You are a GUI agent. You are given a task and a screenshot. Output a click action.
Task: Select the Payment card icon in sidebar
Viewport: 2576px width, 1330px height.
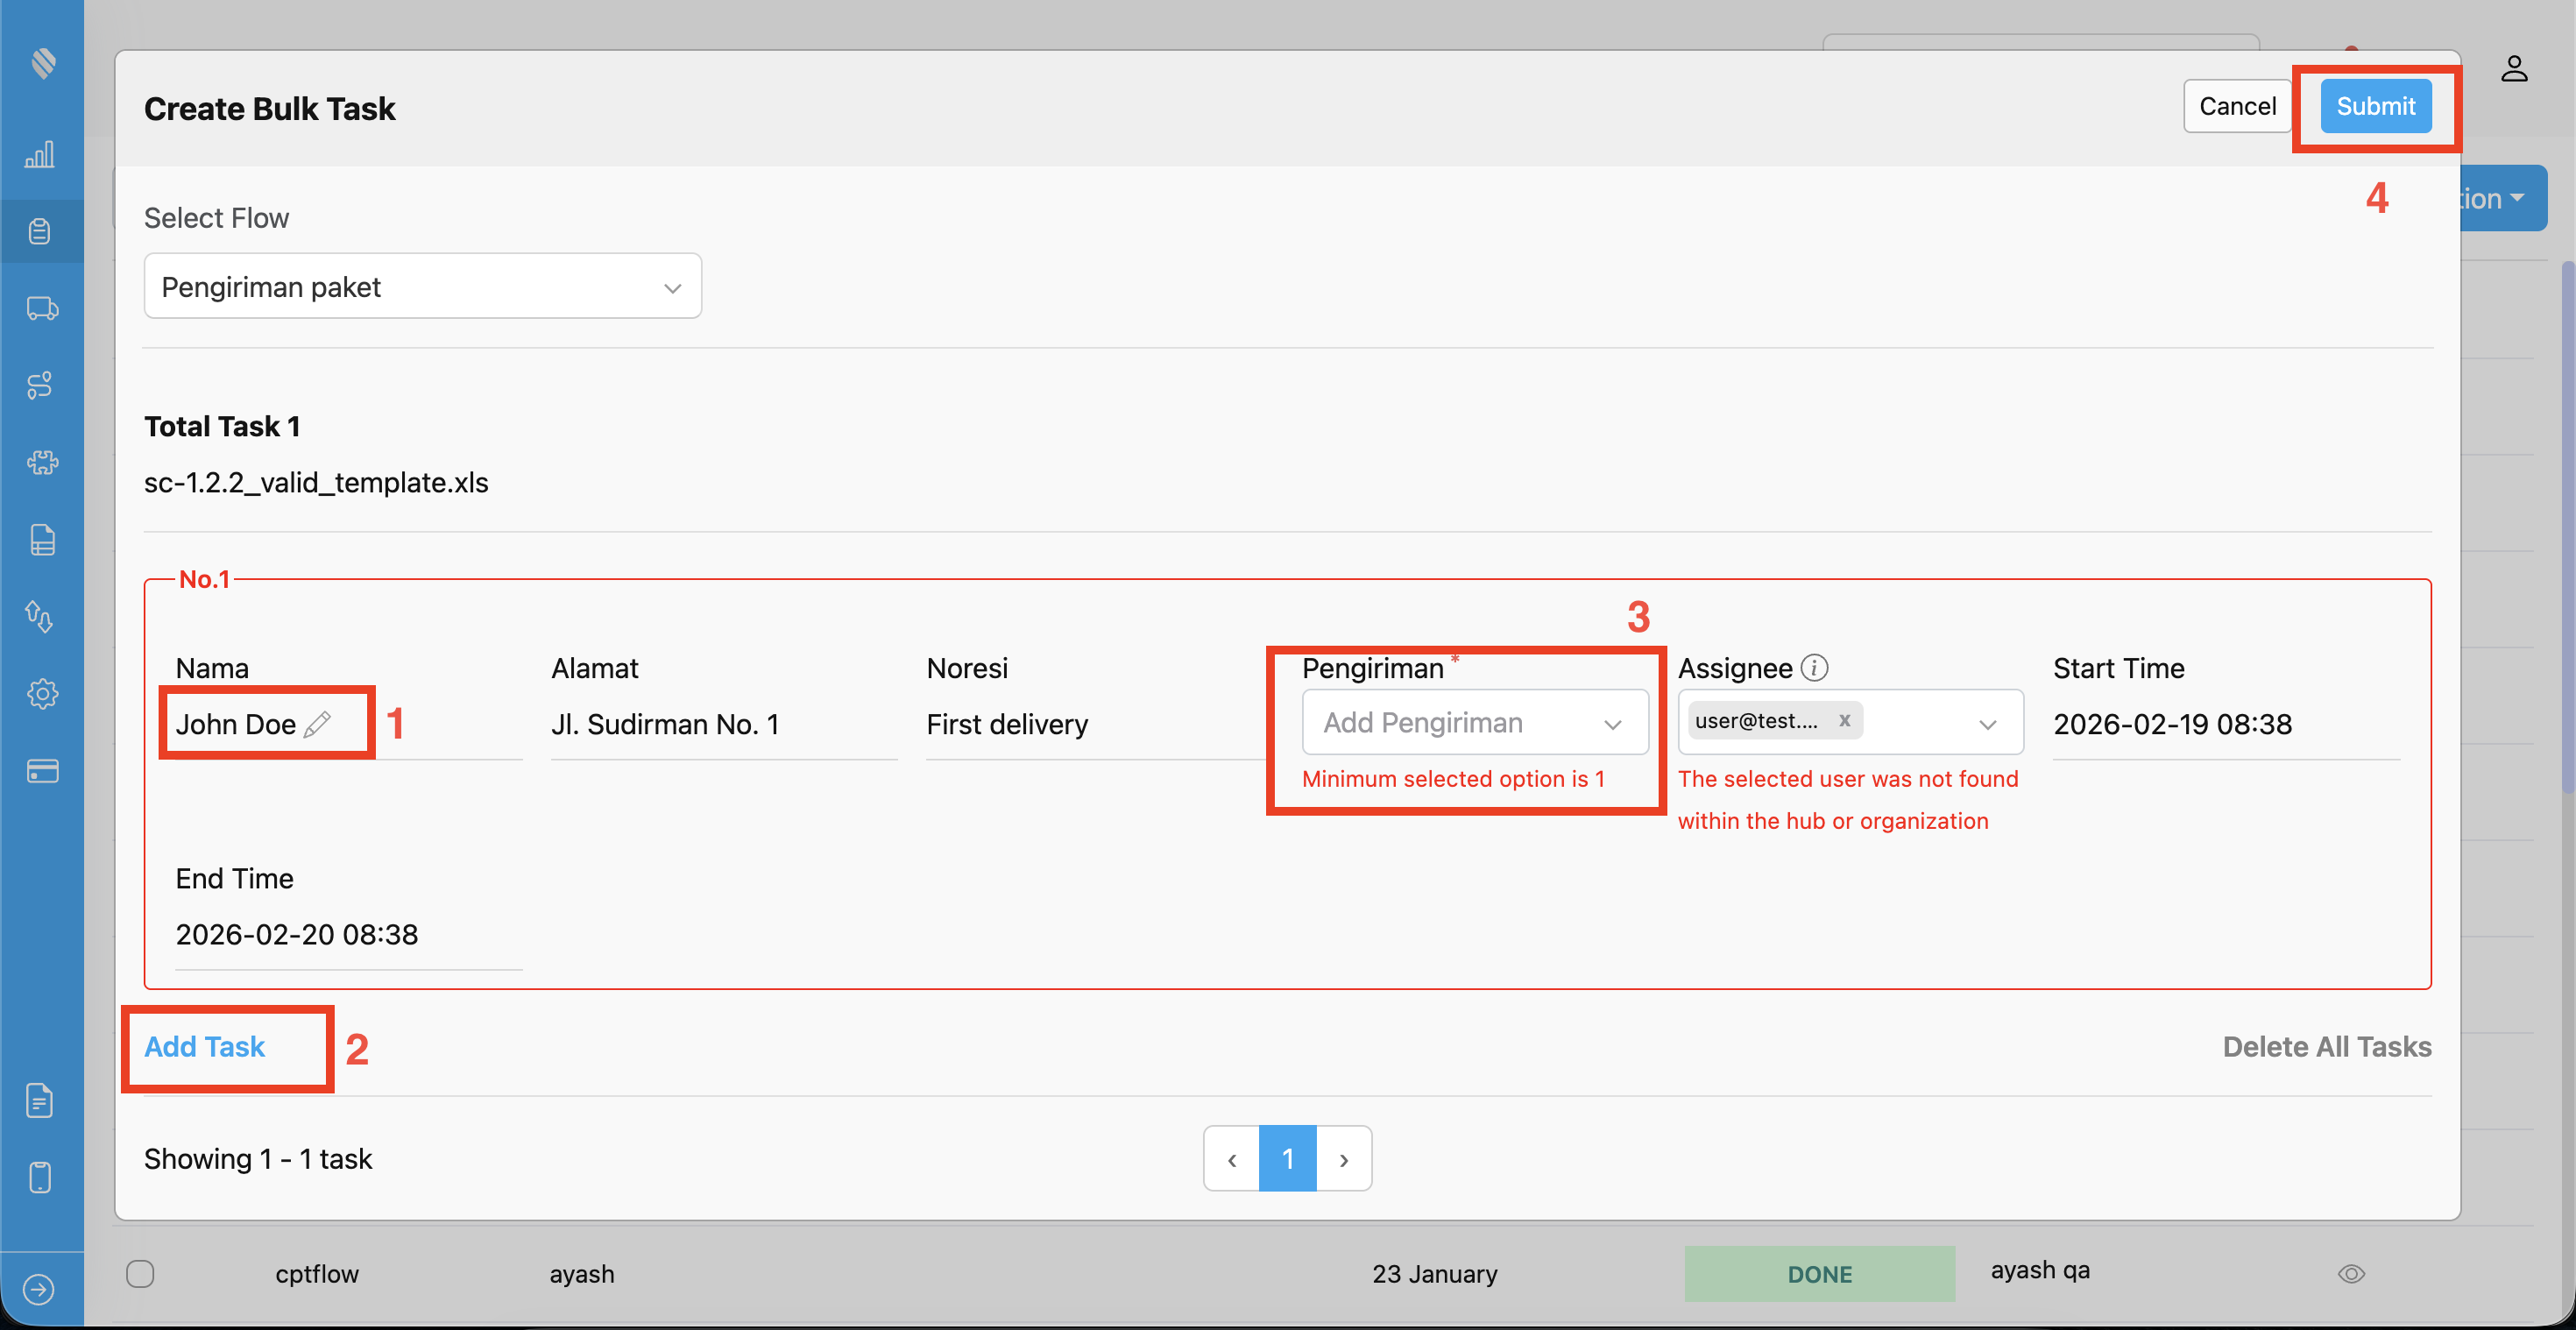click(41, 770)
